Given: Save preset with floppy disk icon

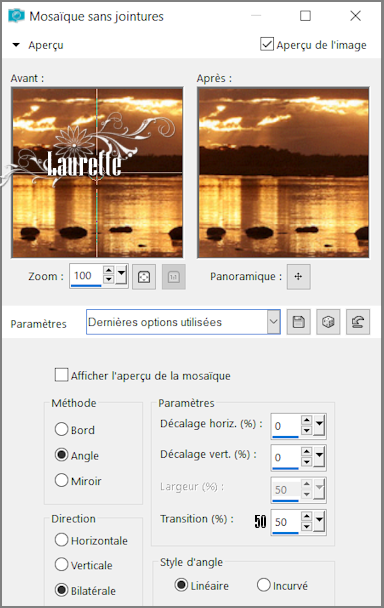Looking at the screenshot, I should tap(298, 322).
